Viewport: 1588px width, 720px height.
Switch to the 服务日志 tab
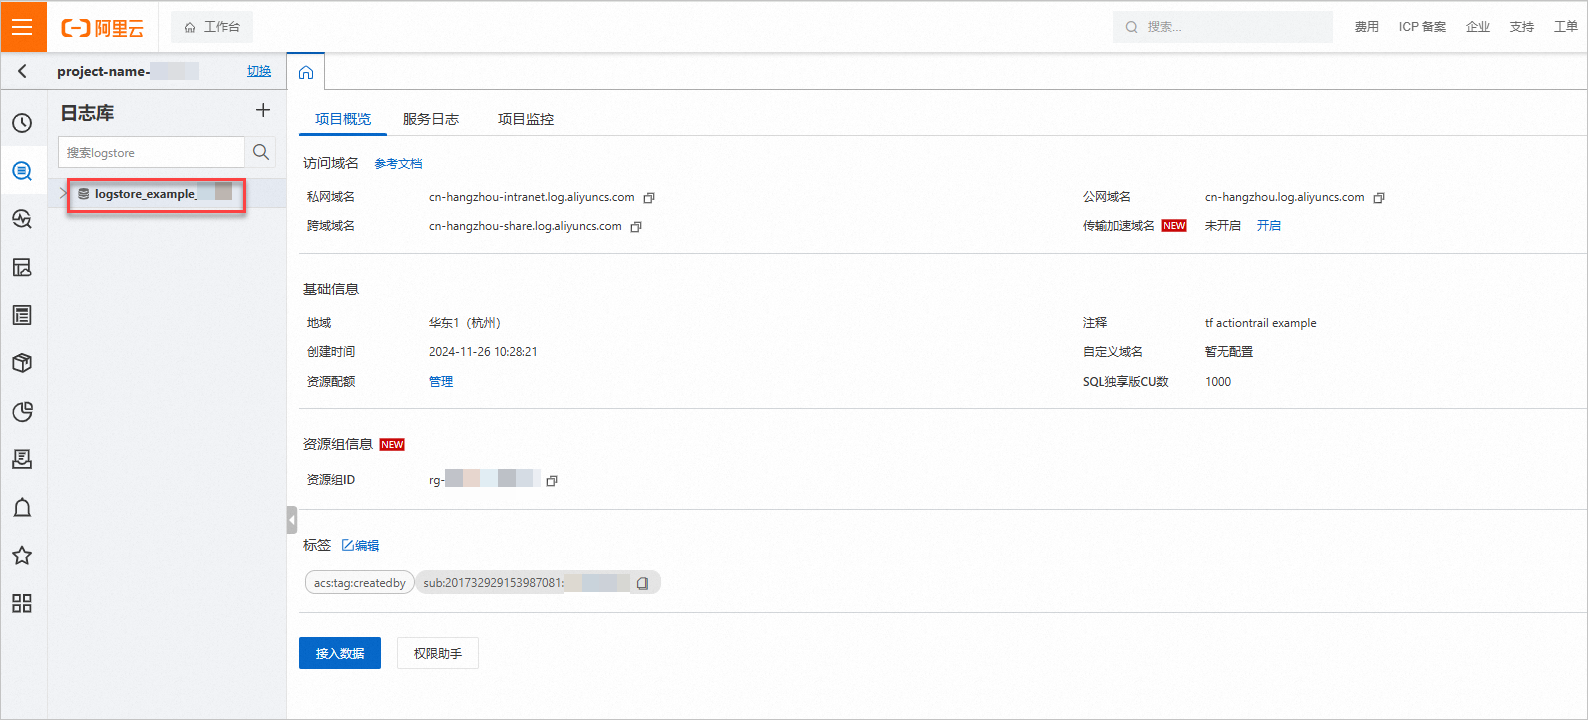coord(431,119)
